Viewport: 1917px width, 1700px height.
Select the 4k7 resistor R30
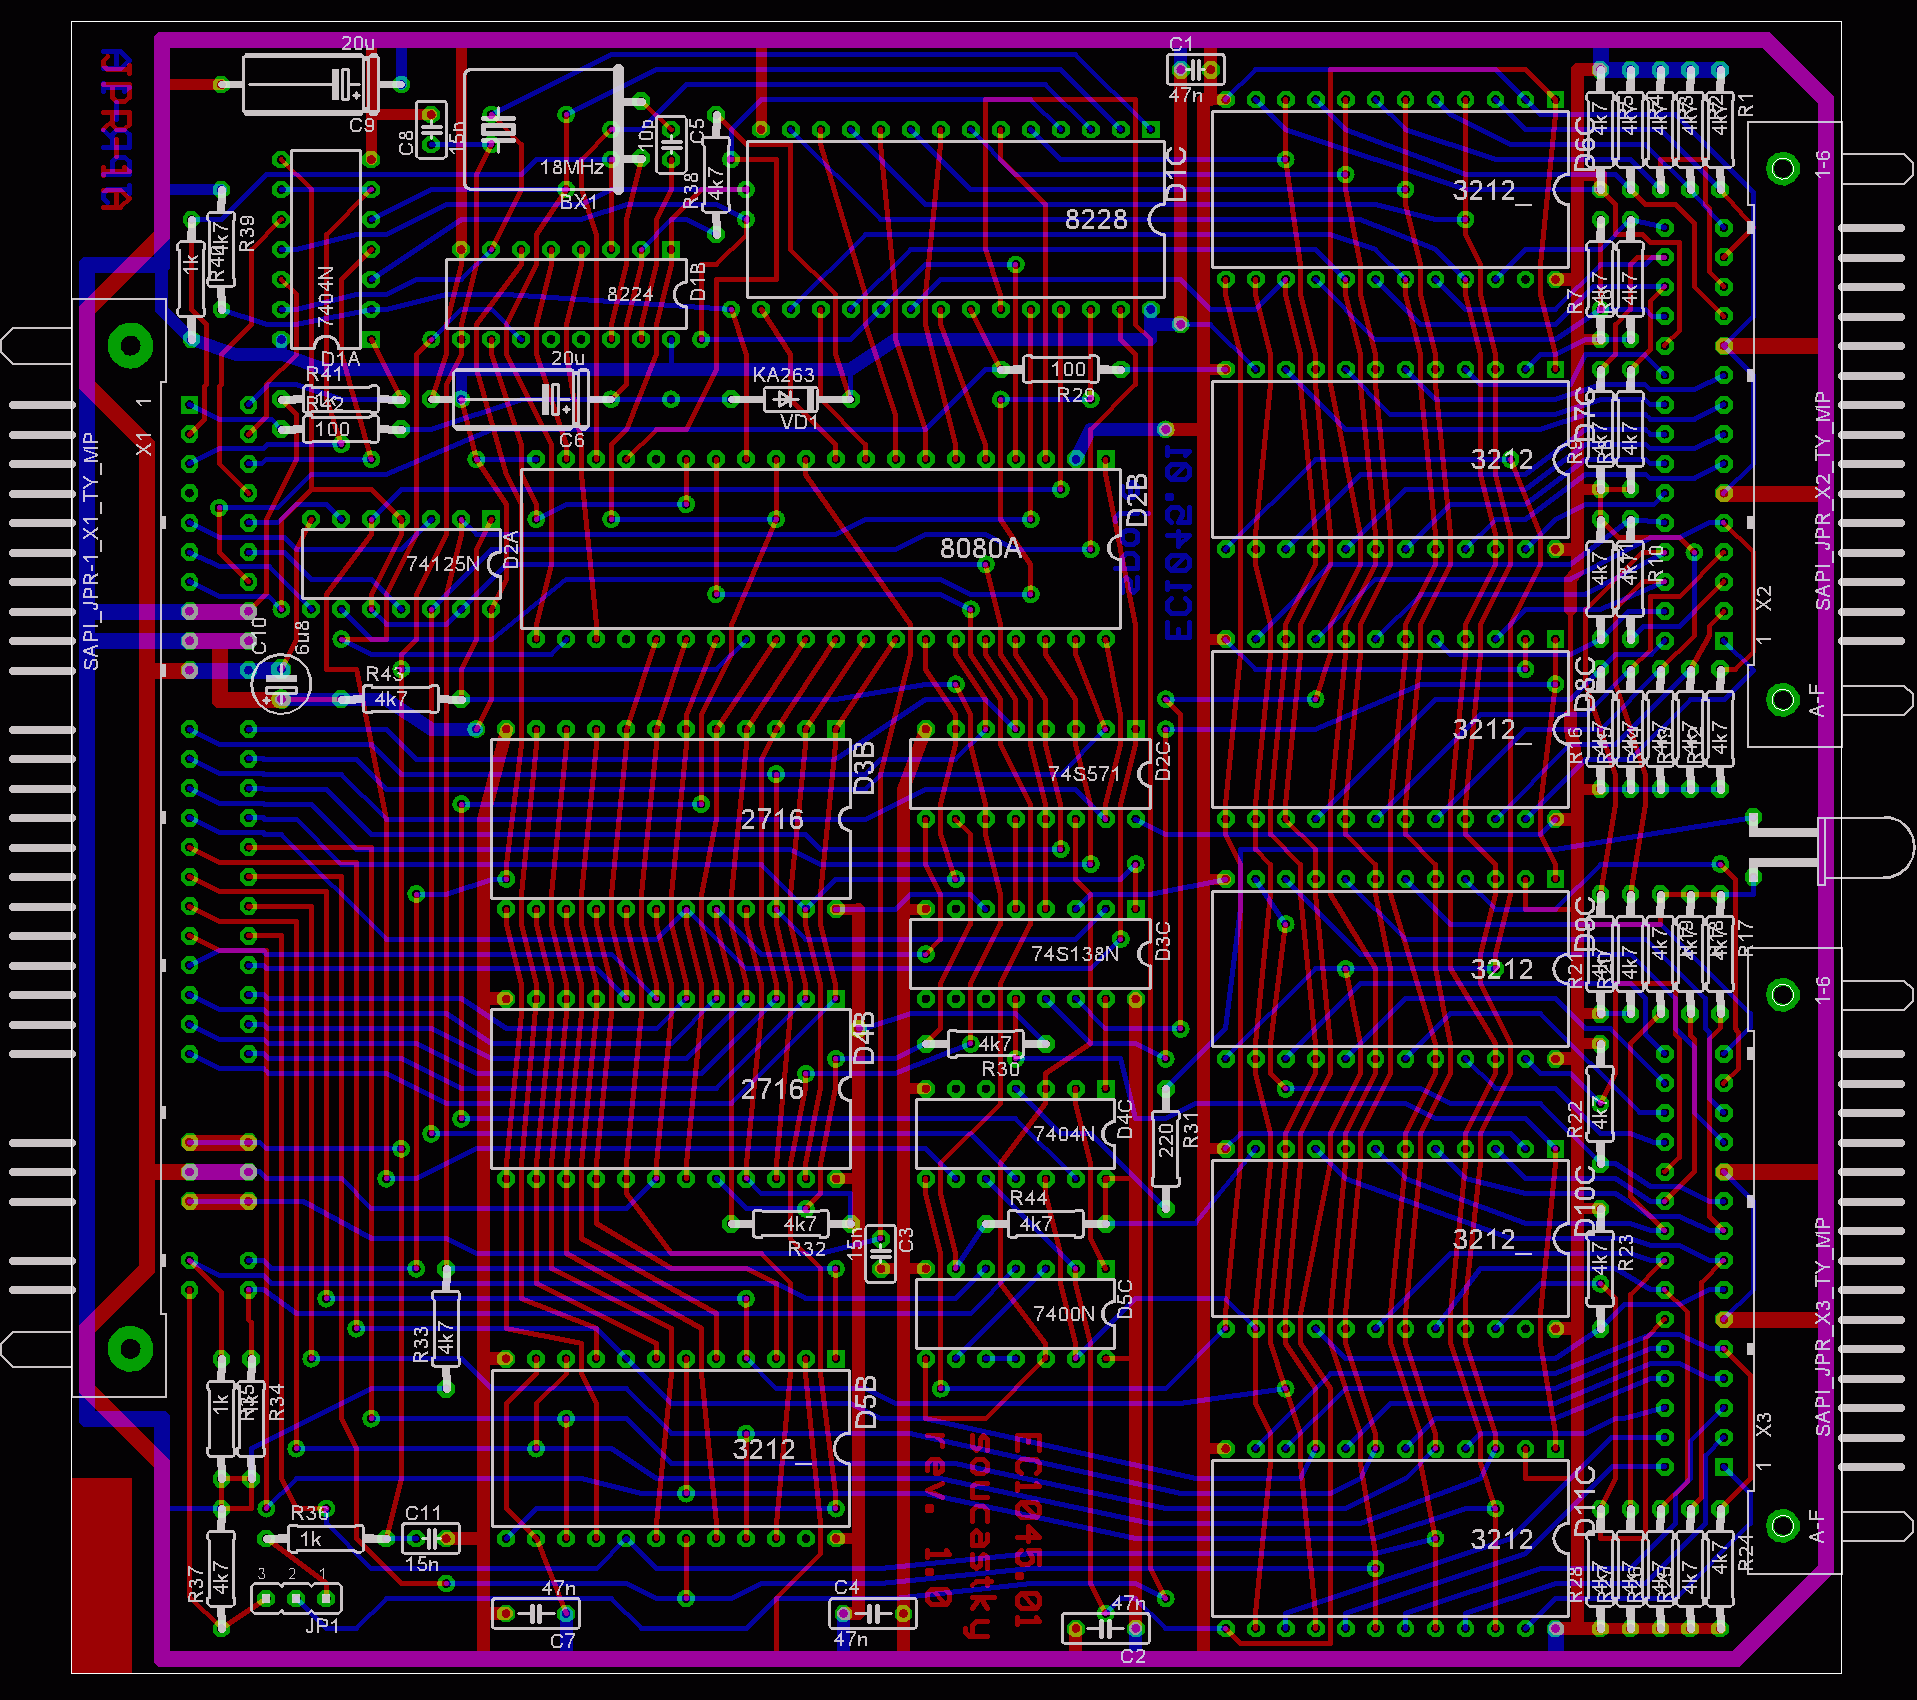coord(986,1044)
